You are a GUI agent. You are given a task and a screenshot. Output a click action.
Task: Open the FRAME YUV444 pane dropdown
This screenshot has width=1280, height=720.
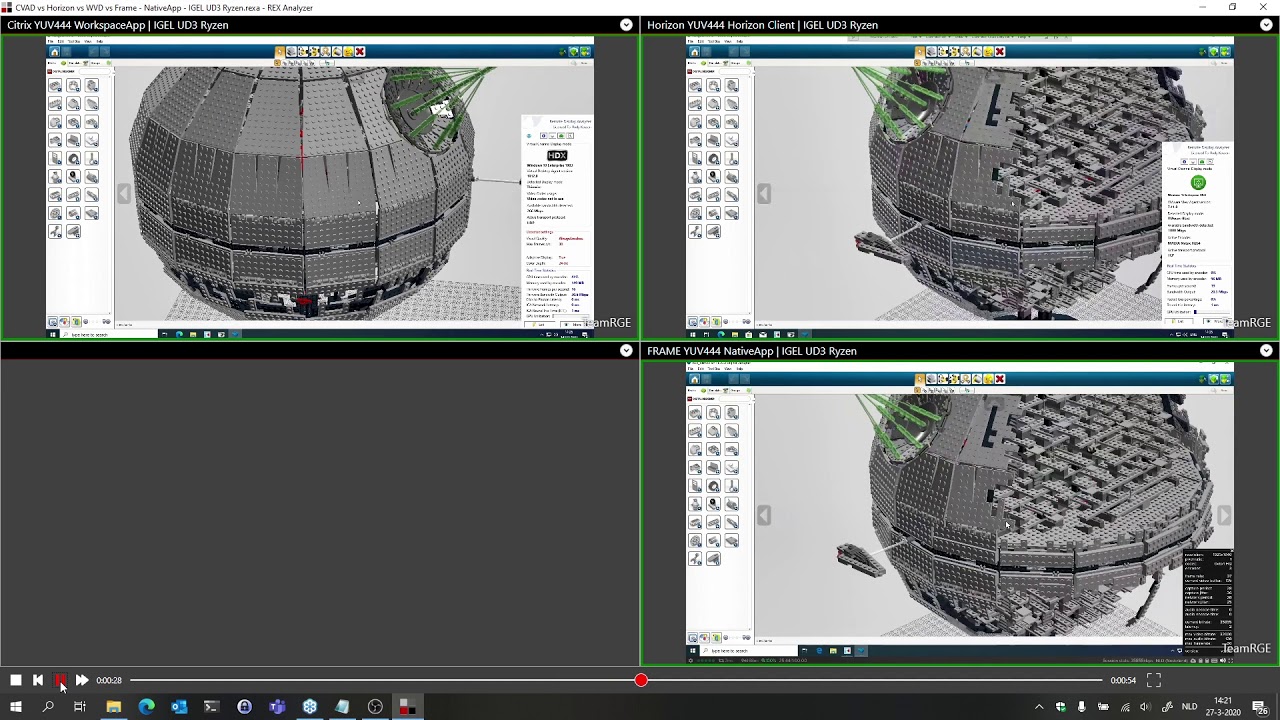pos(1266,351)
